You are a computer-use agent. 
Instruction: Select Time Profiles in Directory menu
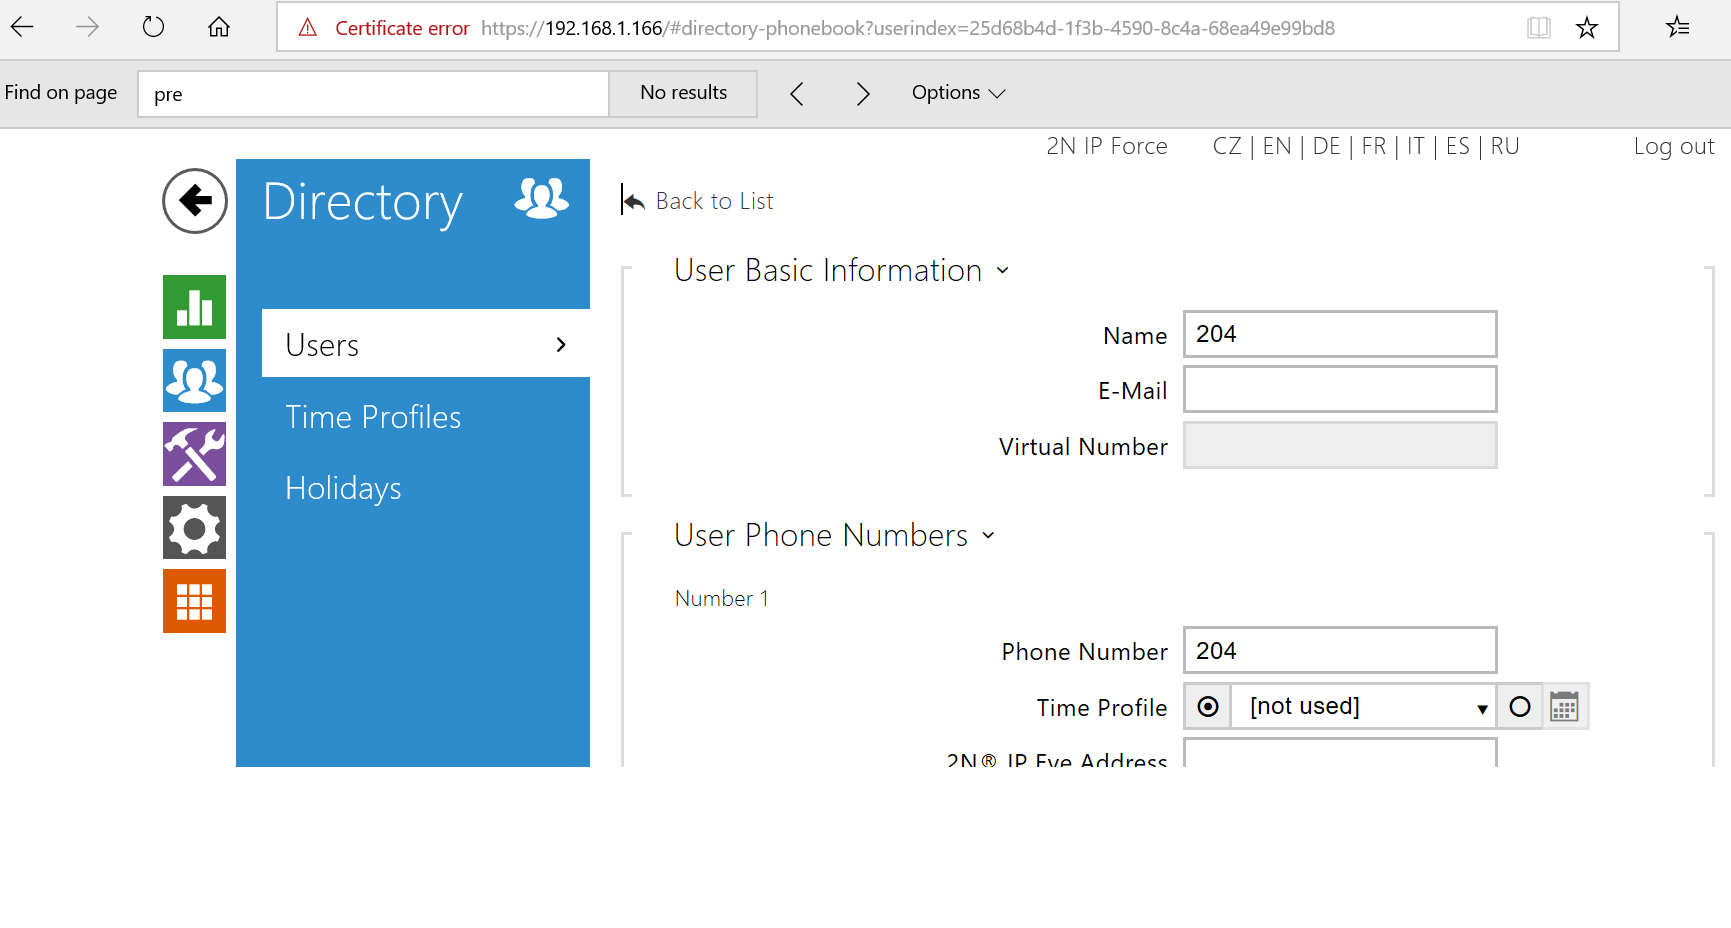point(373,417)
